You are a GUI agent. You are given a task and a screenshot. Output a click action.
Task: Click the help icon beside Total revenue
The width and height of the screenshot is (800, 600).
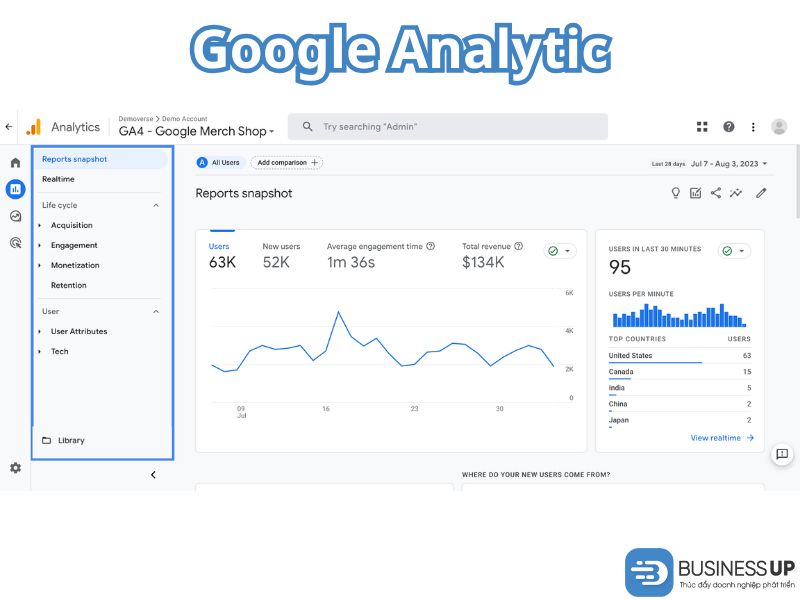tap(518, 246)
